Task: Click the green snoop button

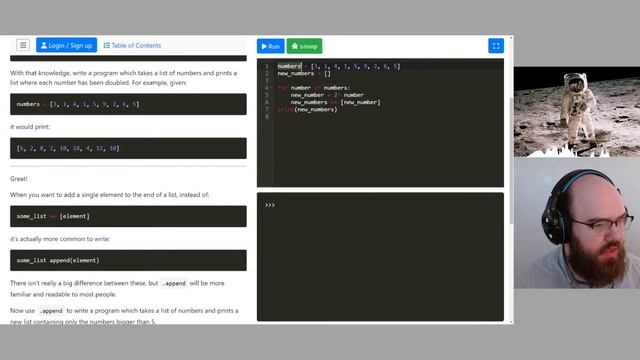Action: tap(304, 46)
